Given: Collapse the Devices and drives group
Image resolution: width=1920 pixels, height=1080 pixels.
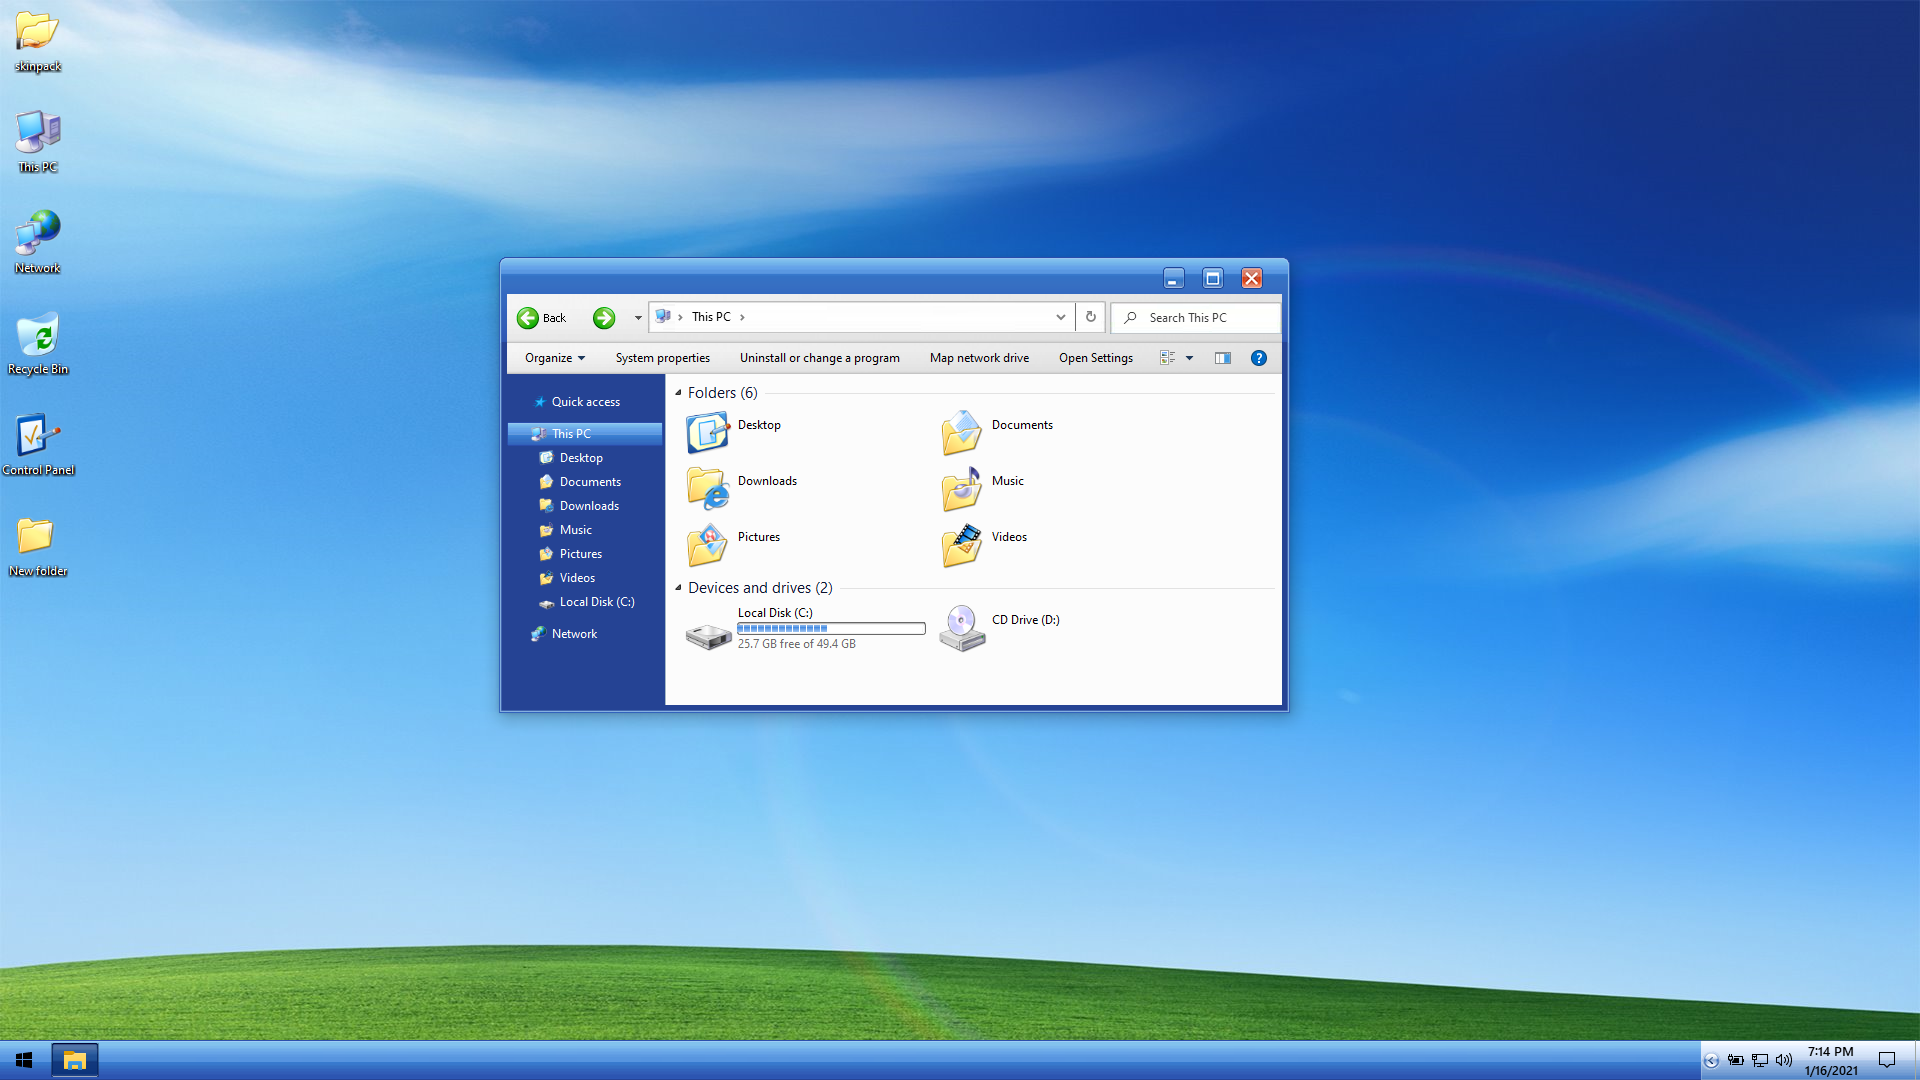Looking at the screenshot, I should pos(679,588).
